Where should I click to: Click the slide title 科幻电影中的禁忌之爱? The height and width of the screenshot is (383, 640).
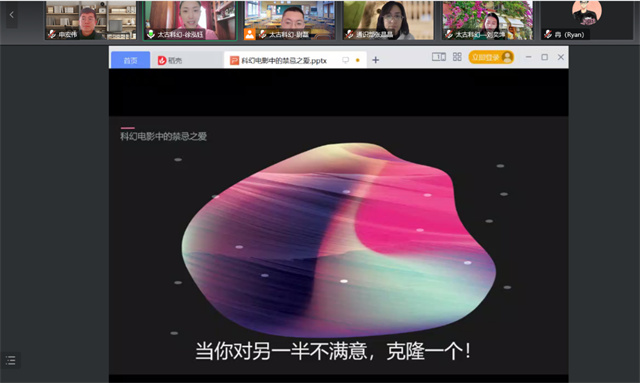[163, 136]
